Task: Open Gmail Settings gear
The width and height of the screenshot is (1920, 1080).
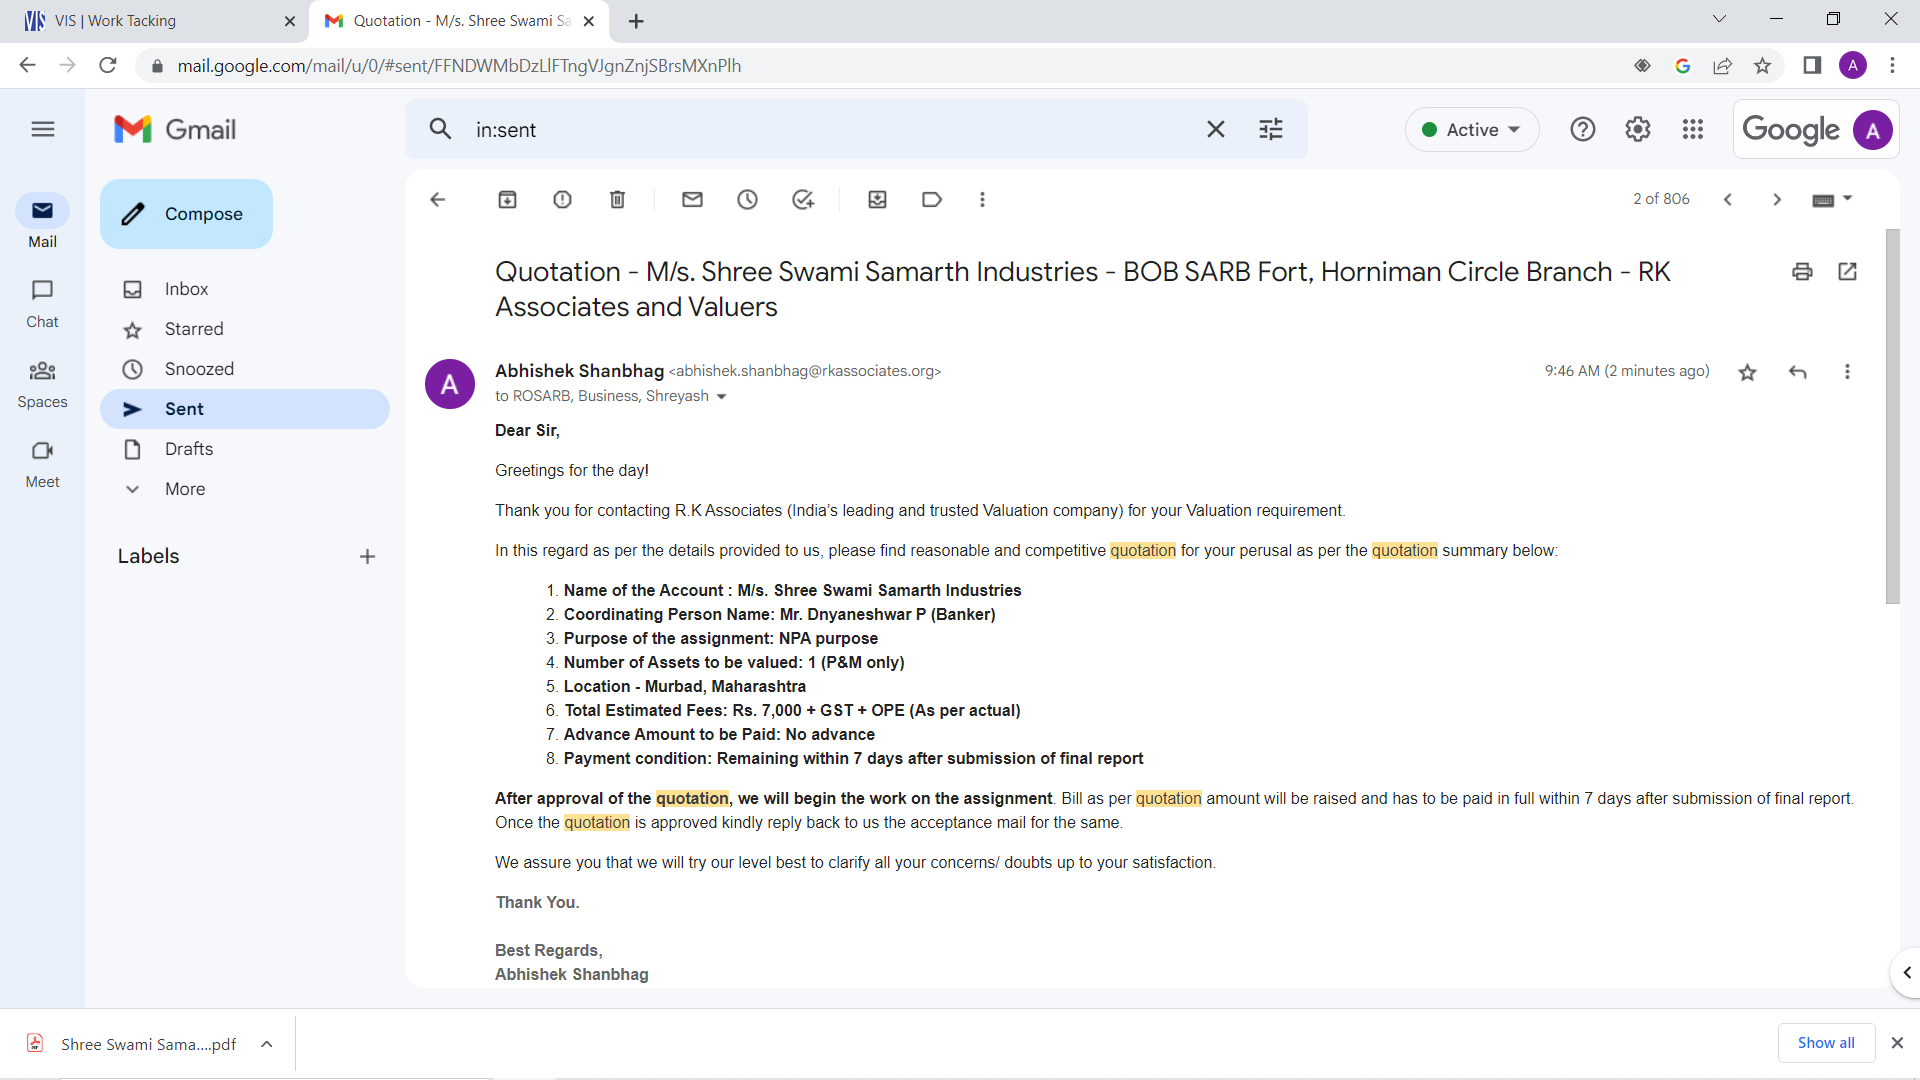Action: click(1638, 129)
